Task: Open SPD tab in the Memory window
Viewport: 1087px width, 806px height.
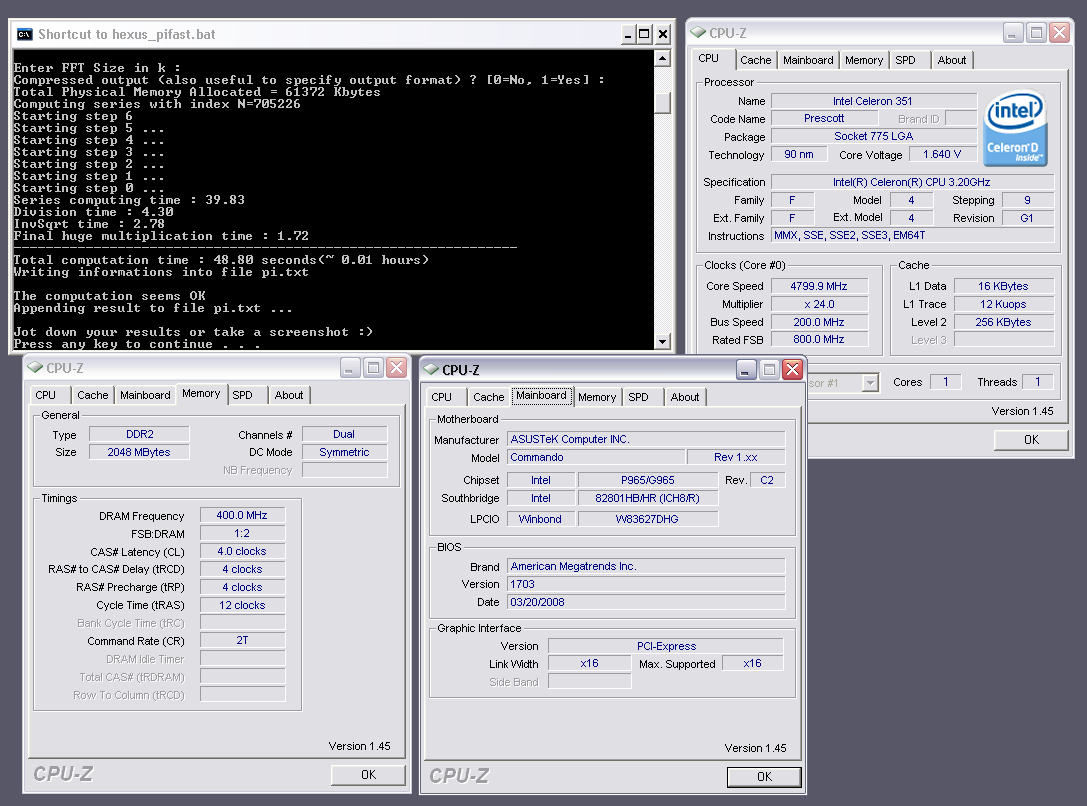Action: tap(243, 395)
